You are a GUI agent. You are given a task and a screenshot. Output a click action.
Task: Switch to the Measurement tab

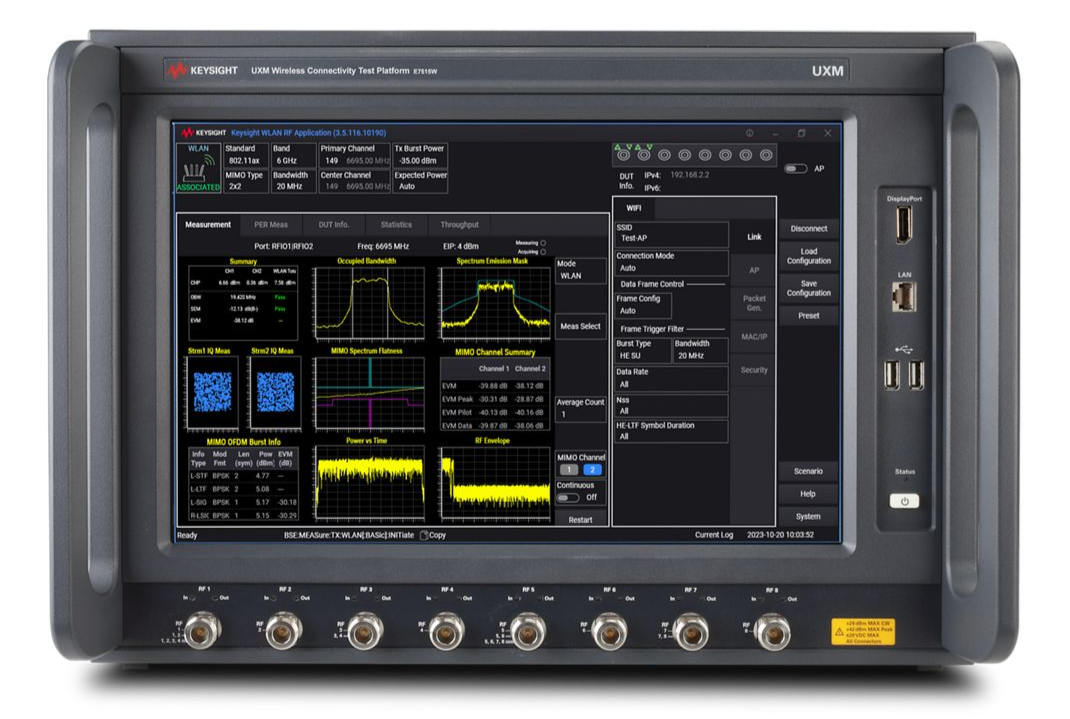tap(208, 224)
